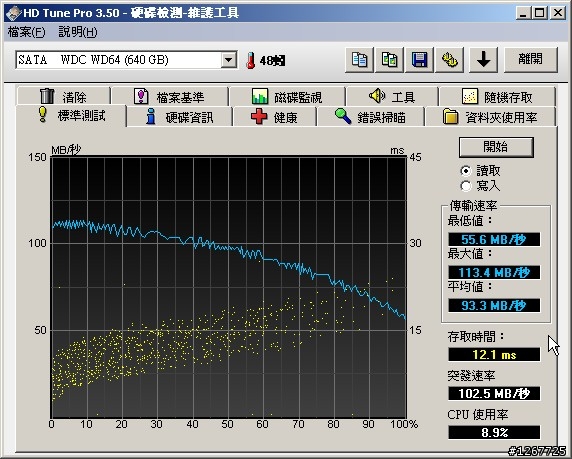Open the options gears icon

click(x=450, y=59)
